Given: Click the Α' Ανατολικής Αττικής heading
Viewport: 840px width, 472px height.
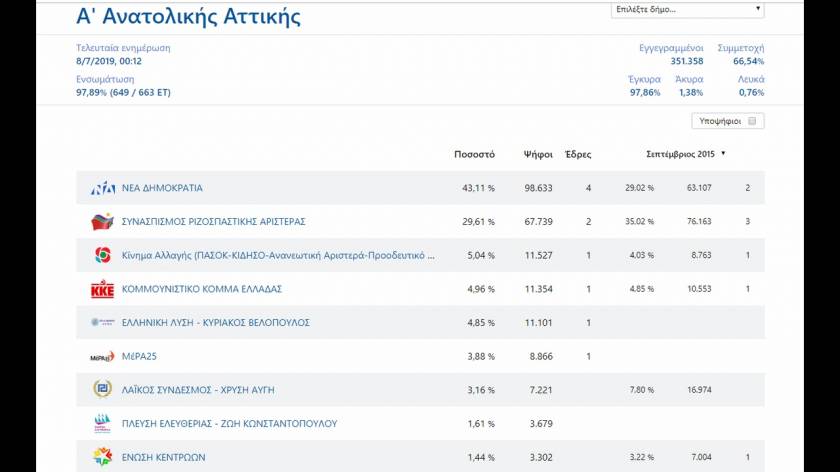Looking at the screenshot, I should 188,17.
